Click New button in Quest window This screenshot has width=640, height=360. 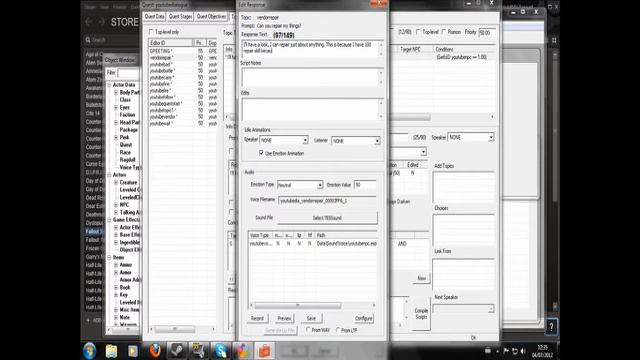pyautogui.click(x=421, y=278)
